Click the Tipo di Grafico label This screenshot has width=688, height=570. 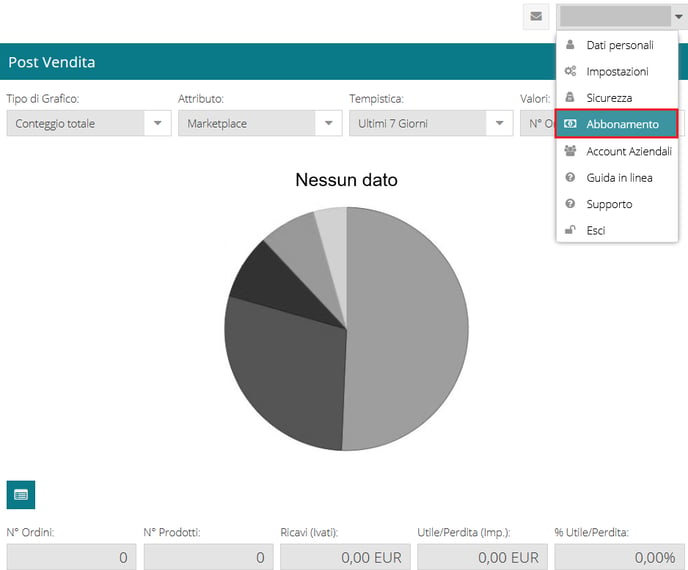43,99
